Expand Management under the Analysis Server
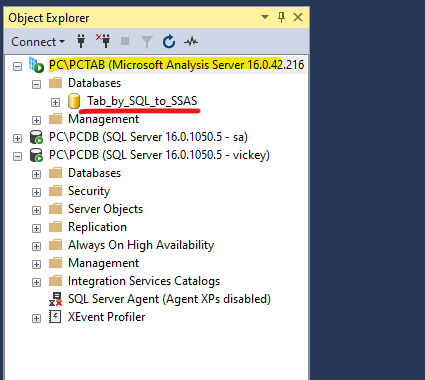Image resolution: width=425 pixels, height=380 pixels. tap(36, 120)
